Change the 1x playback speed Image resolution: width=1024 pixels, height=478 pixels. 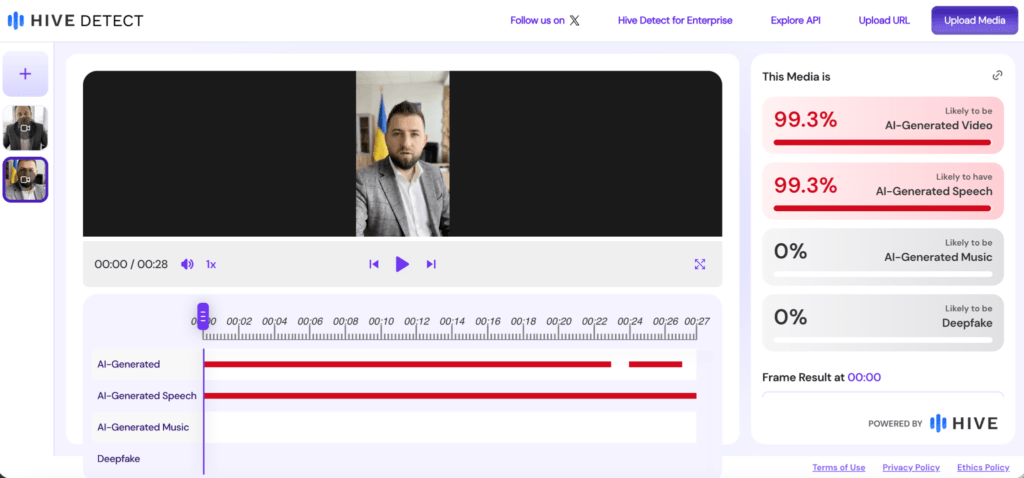click(x=211, y=264)
